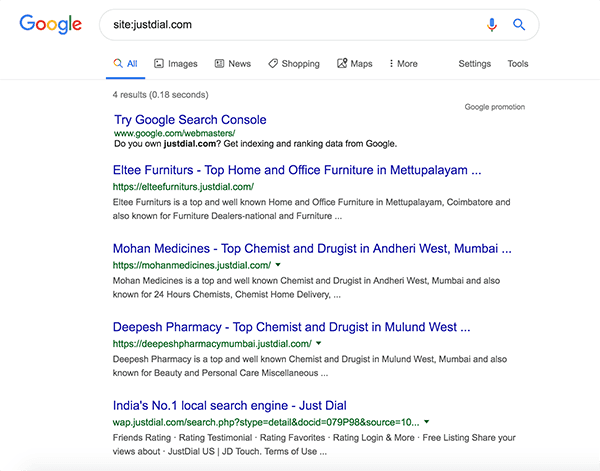The image size is (600, 471).
Task: Open the More menu with three dots
Action: 403,64
